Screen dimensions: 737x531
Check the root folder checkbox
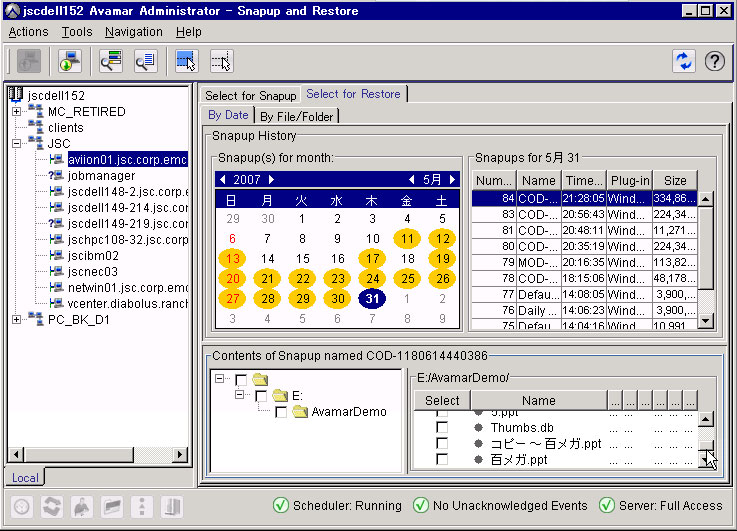(x=241, y=380)
